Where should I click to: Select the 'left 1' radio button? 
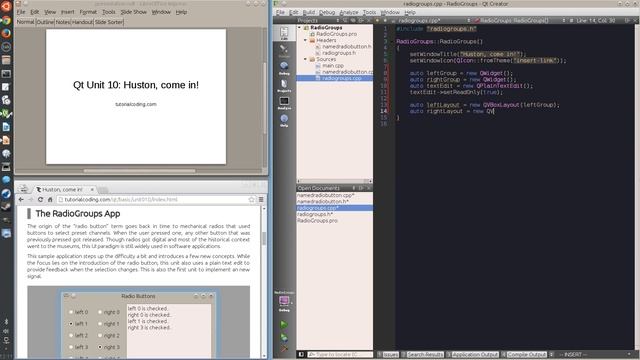(71, 324)
